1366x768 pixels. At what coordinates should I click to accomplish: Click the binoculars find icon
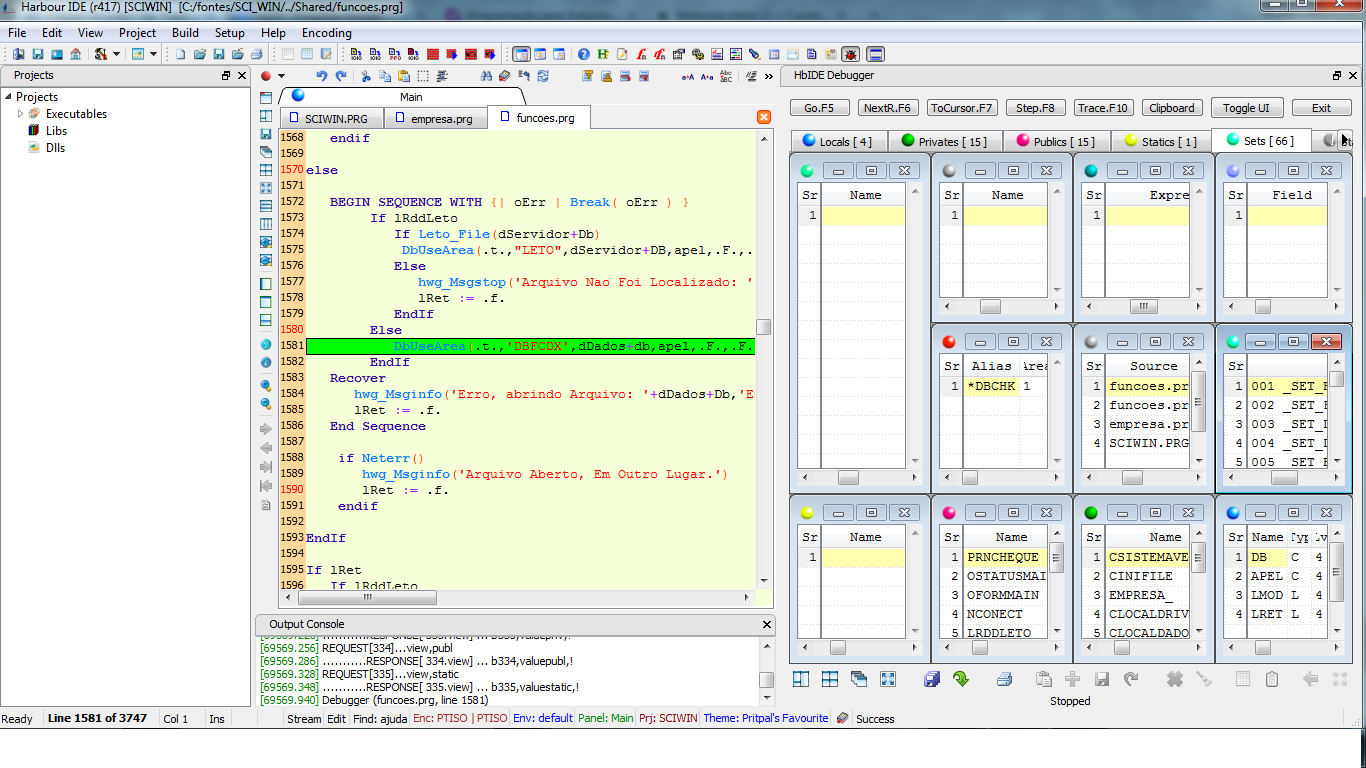click(x=486, y=76)
